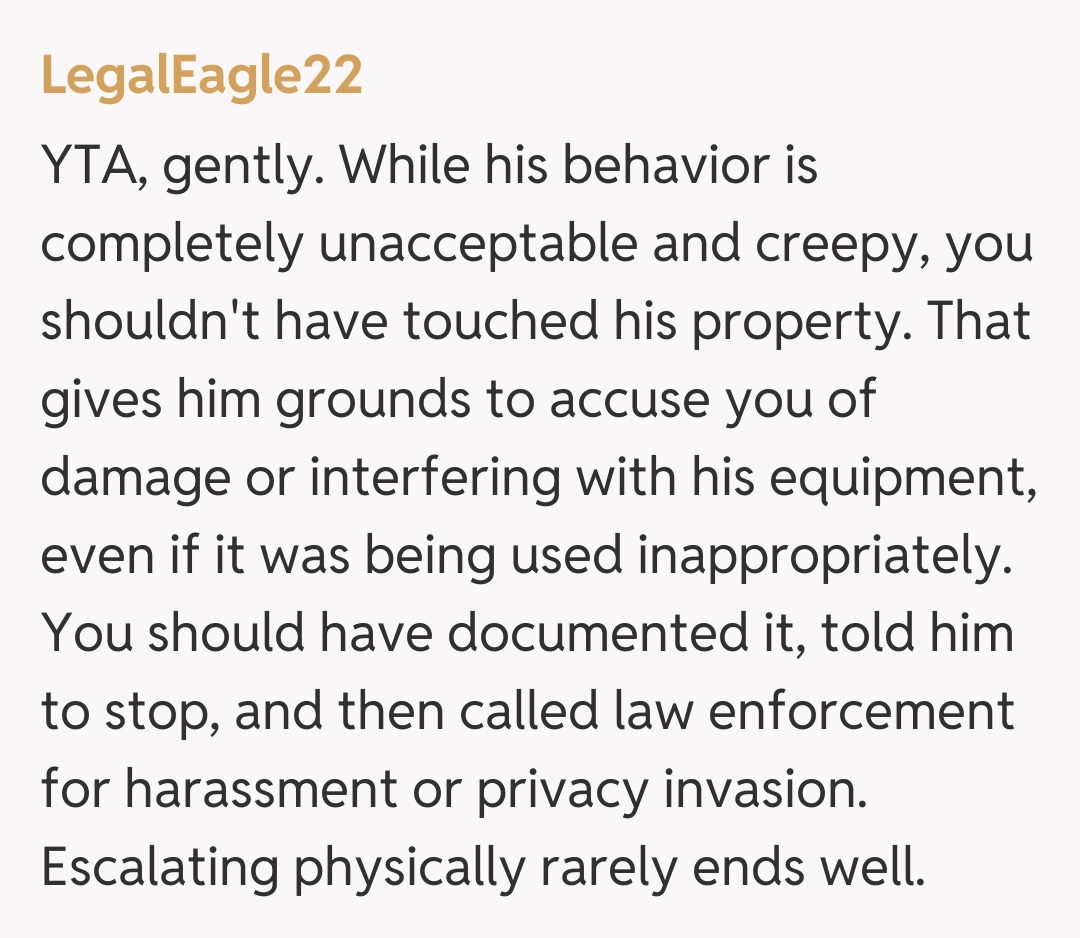Click the phrase "rarely ends well"

(732, 867)
